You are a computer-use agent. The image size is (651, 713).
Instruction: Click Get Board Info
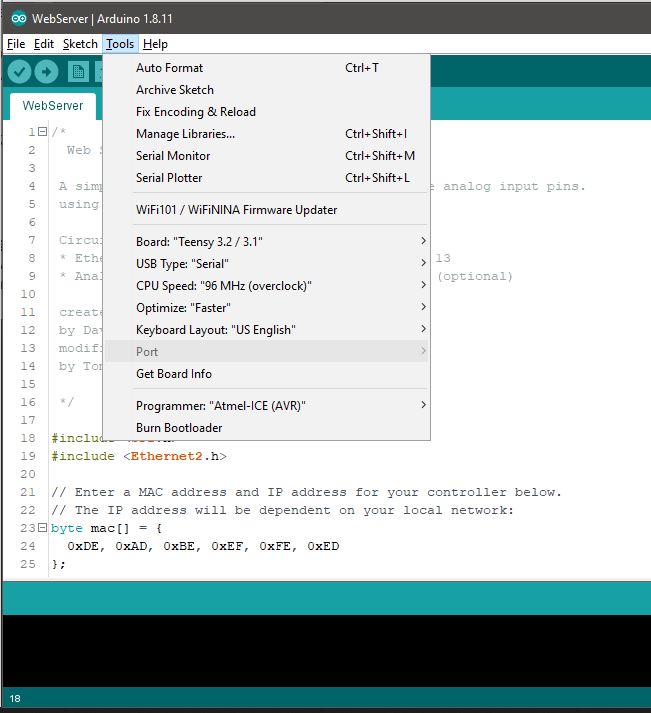(267, 374)
